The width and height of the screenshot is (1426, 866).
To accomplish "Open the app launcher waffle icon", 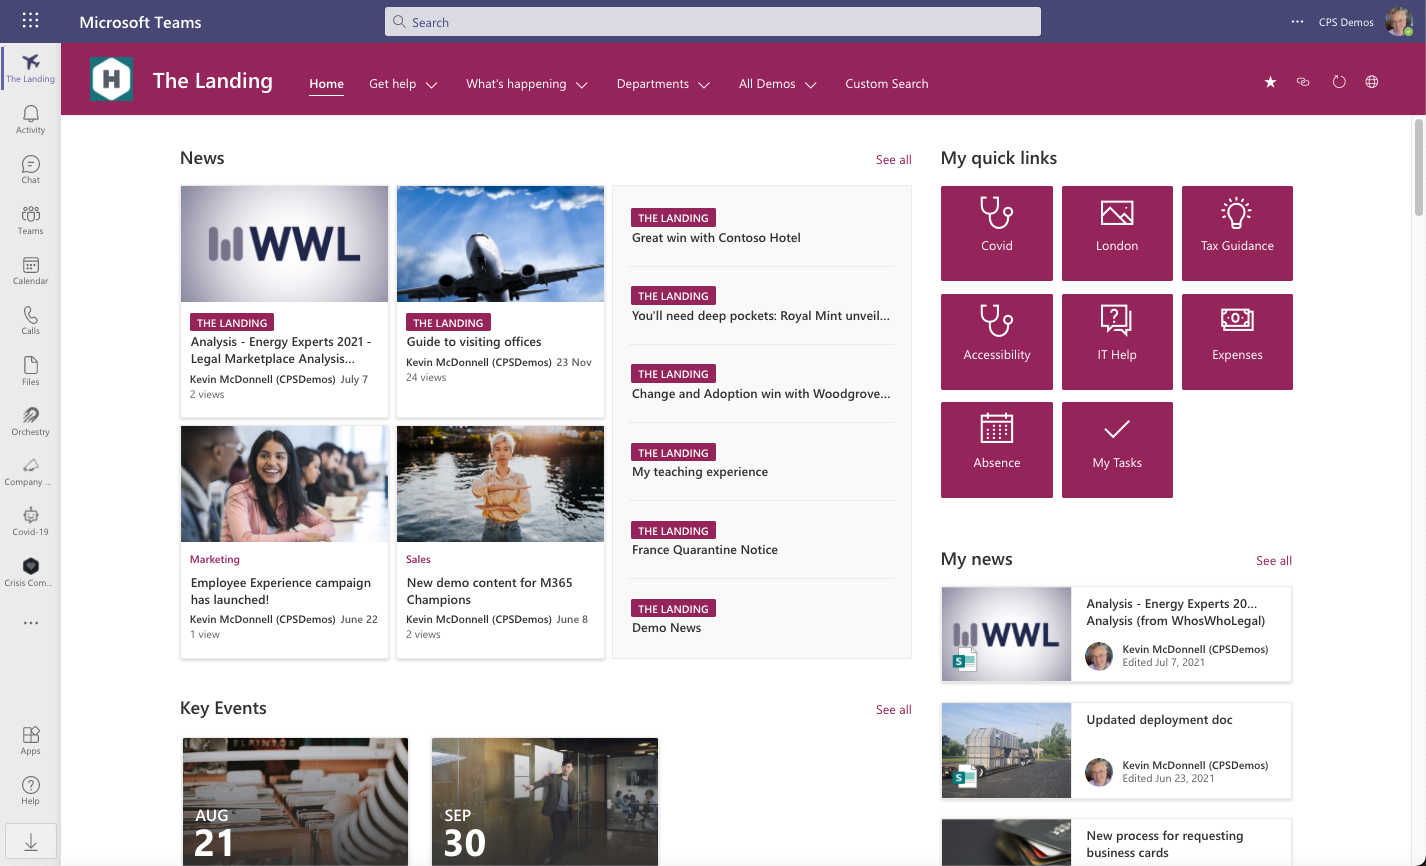I will click(30, 21).
